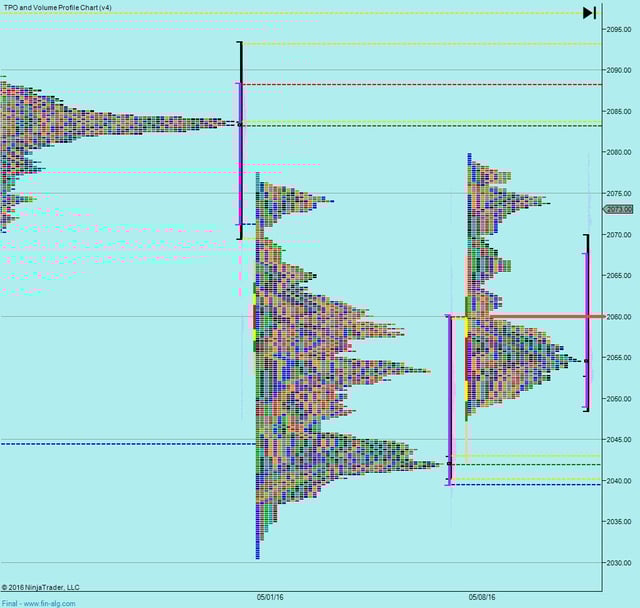Click the chart title TPO and Volume Profile Chart
Screen dimensions: 640x608
coord(57,7)
